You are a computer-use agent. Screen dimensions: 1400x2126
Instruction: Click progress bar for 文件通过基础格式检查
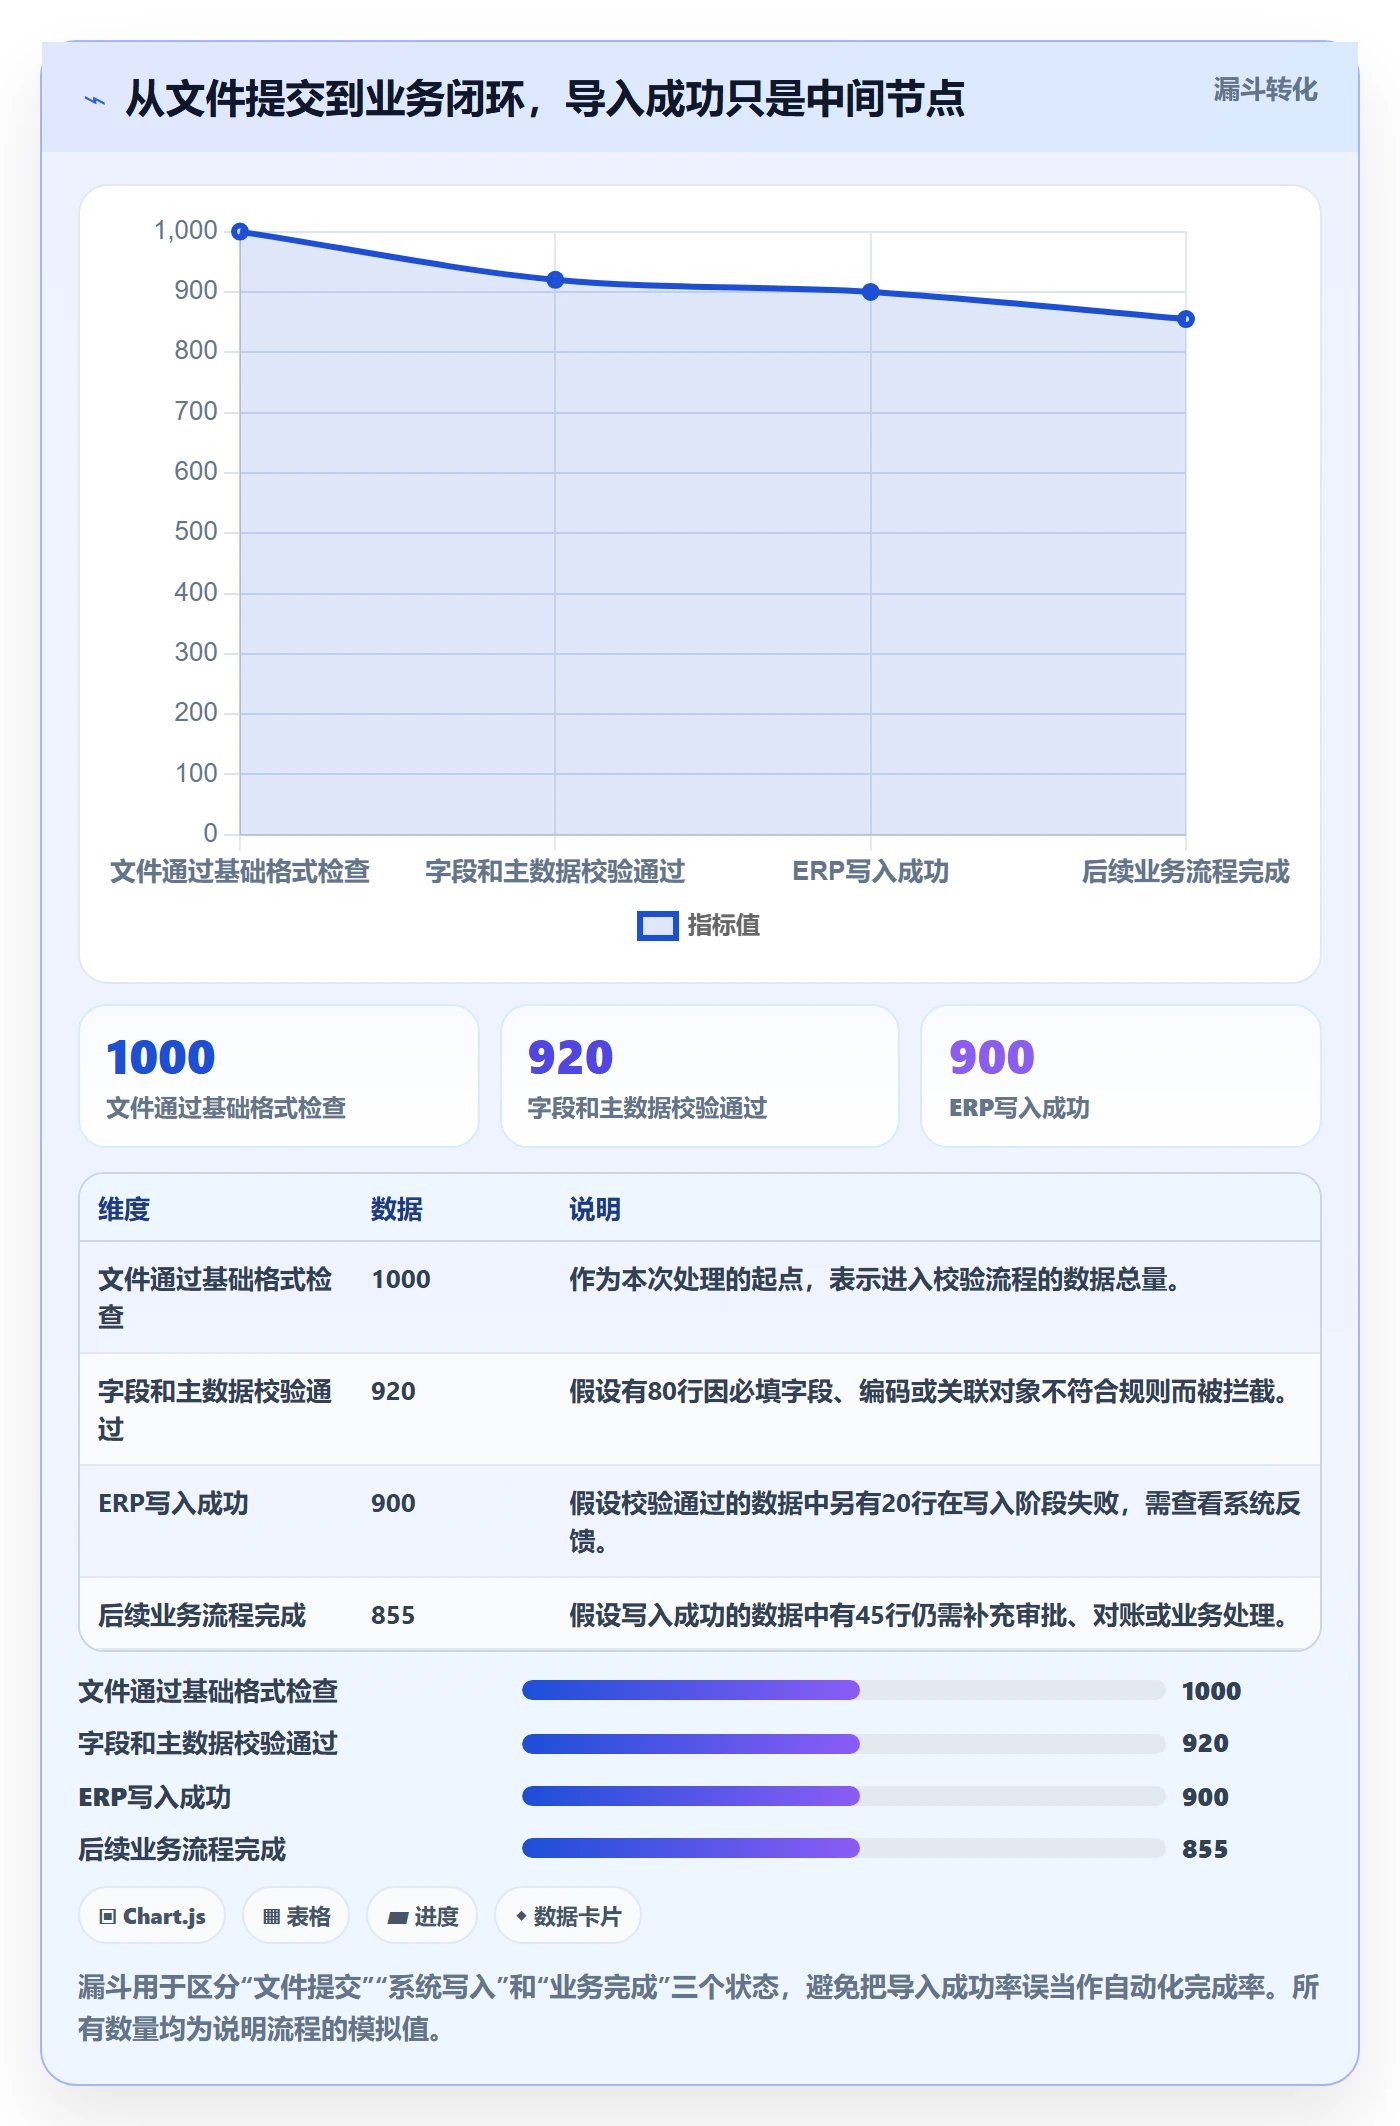click(843, 1690)
